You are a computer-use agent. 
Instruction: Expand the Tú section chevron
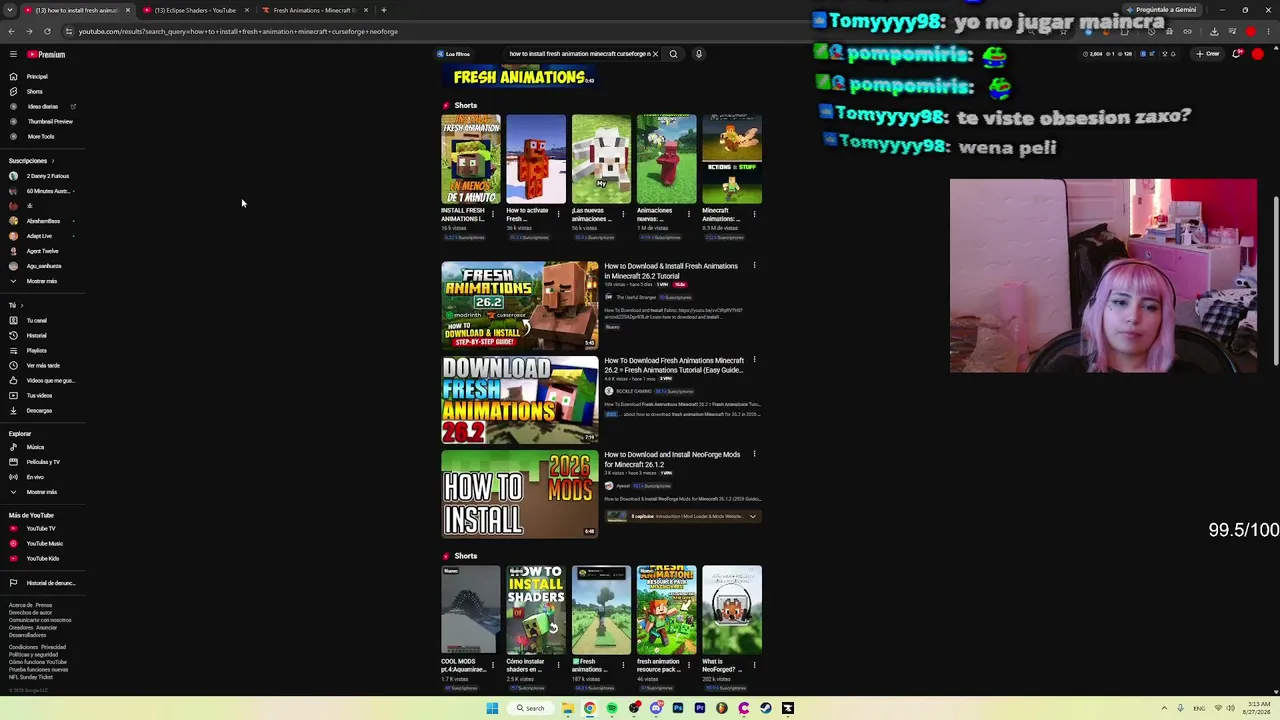(x=22, y=305)
